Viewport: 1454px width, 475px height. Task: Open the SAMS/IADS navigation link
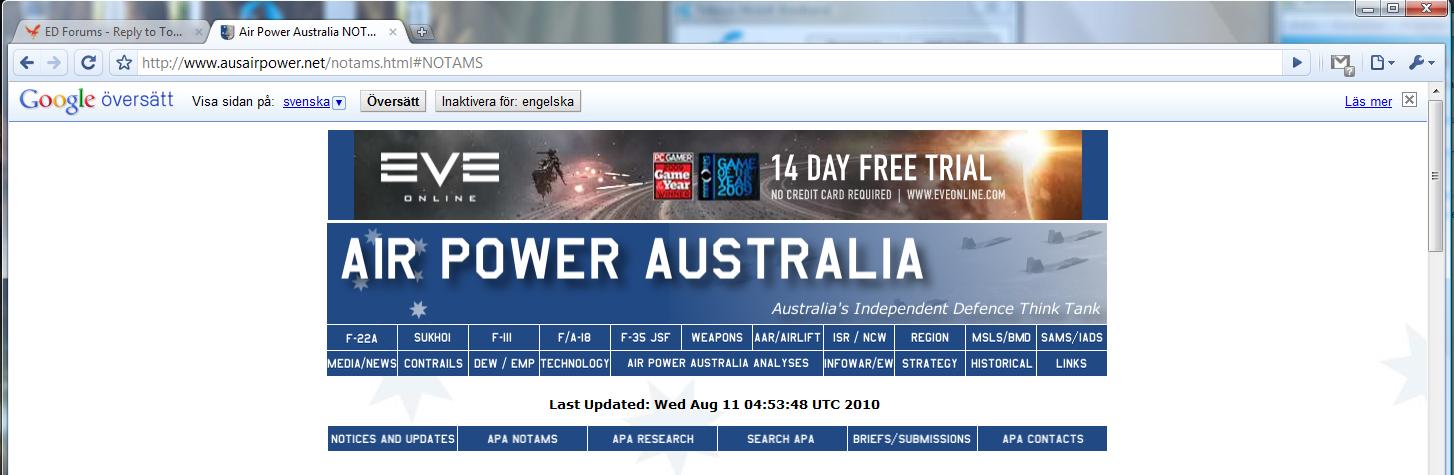coord(1072,338)
